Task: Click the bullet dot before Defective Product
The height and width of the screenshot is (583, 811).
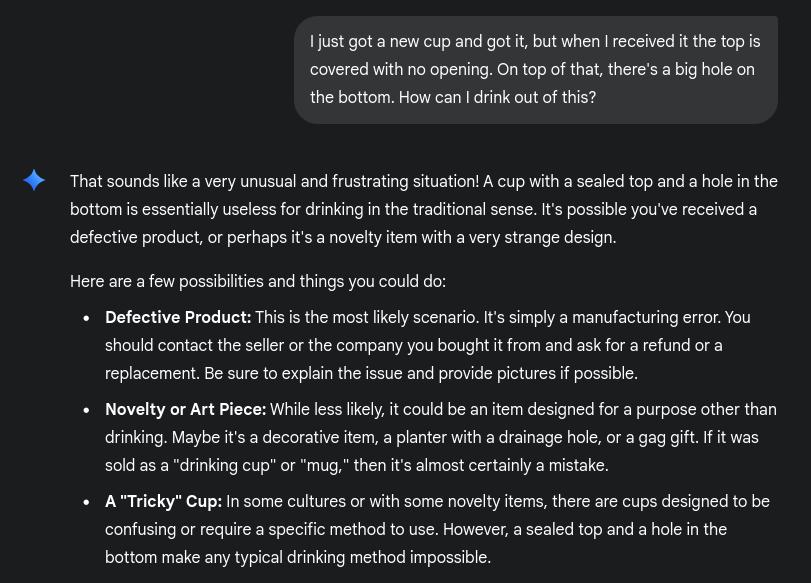Action: click(86, 318)
